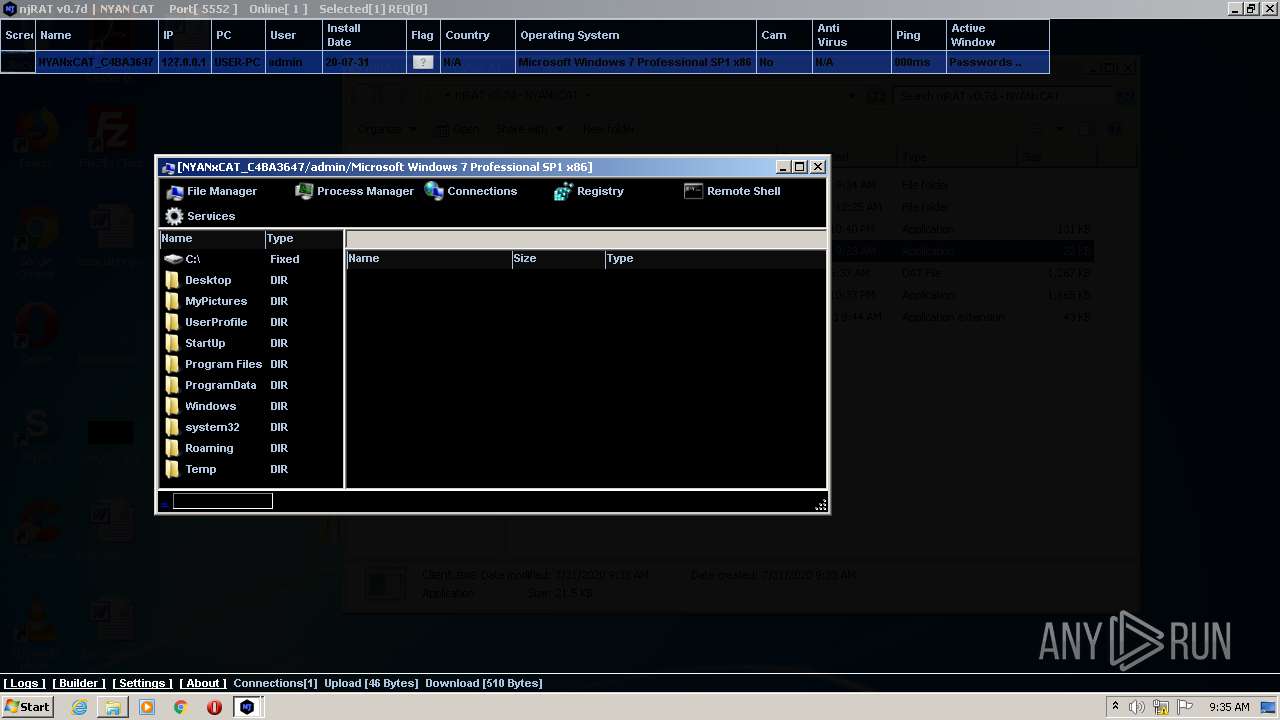The height and width of the screenshot is (720, 1280).
Task: Open the Temp folder icon
Action: [x=173, y=469]
